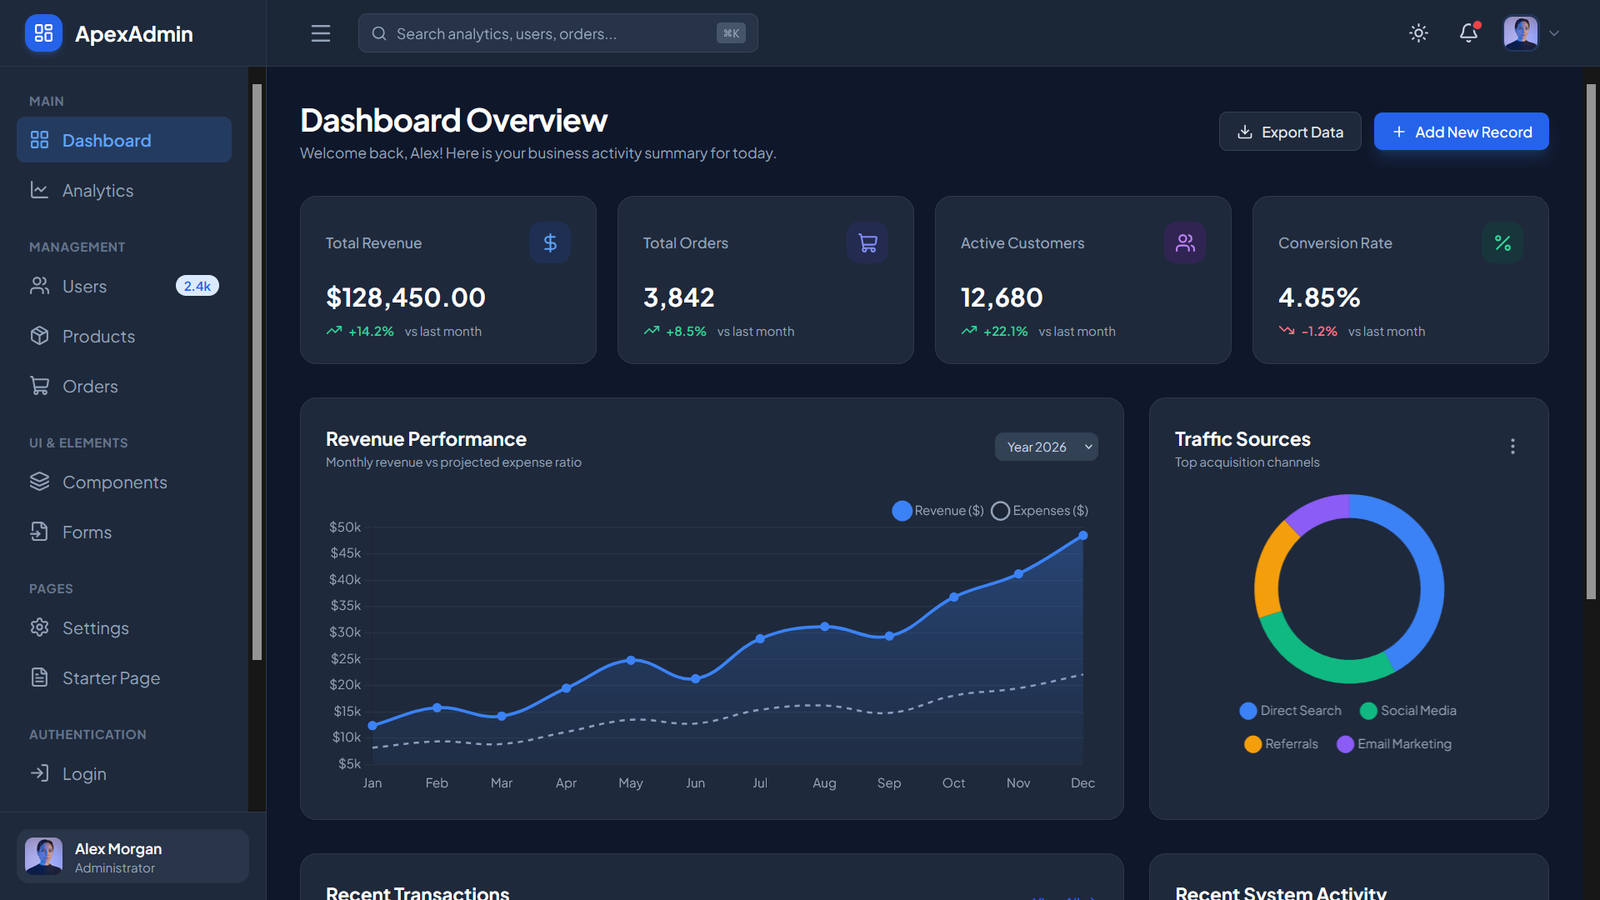Click the Analytics chart icon in sidebar

[39, 190]
